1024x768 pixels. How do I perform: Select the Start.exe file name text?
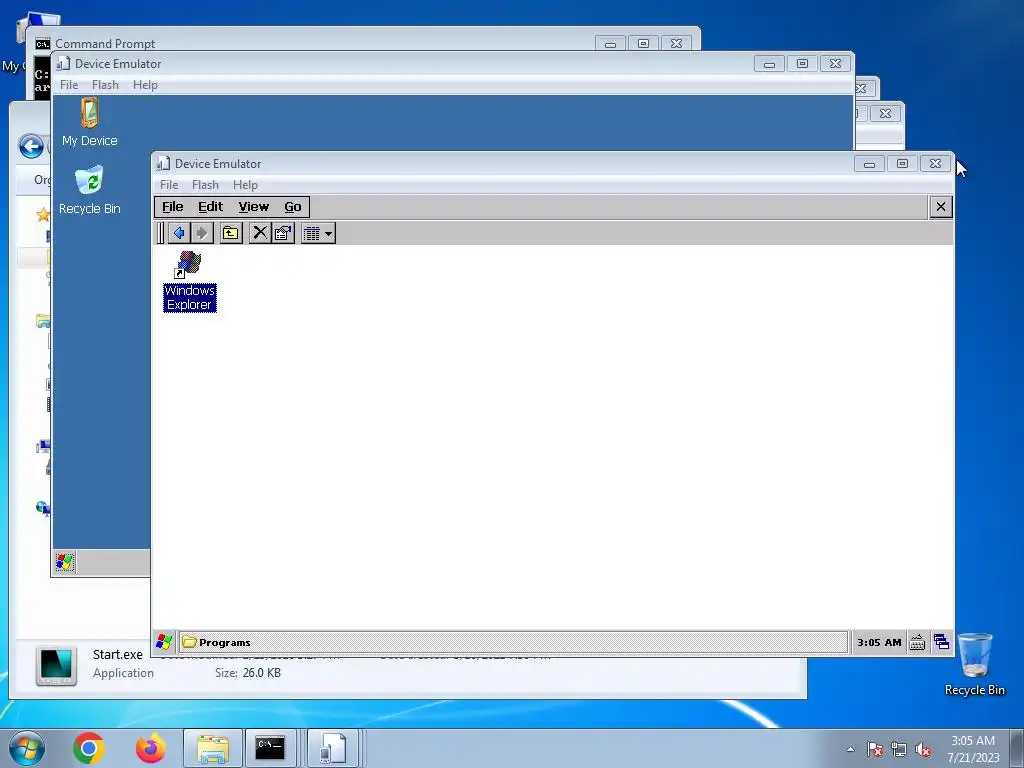118,654
